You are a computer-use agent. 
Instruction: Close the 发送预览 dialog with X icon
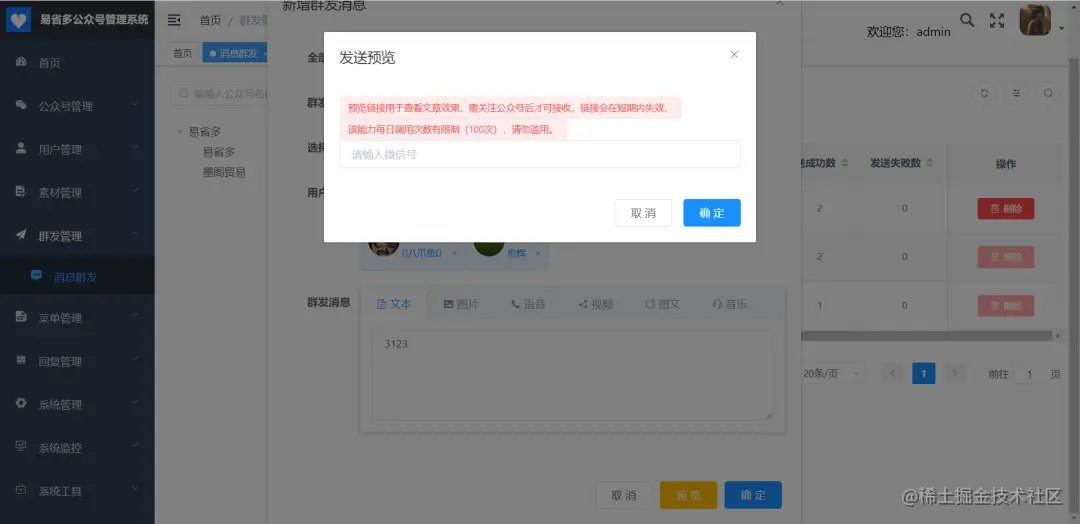tap(734, 54)
